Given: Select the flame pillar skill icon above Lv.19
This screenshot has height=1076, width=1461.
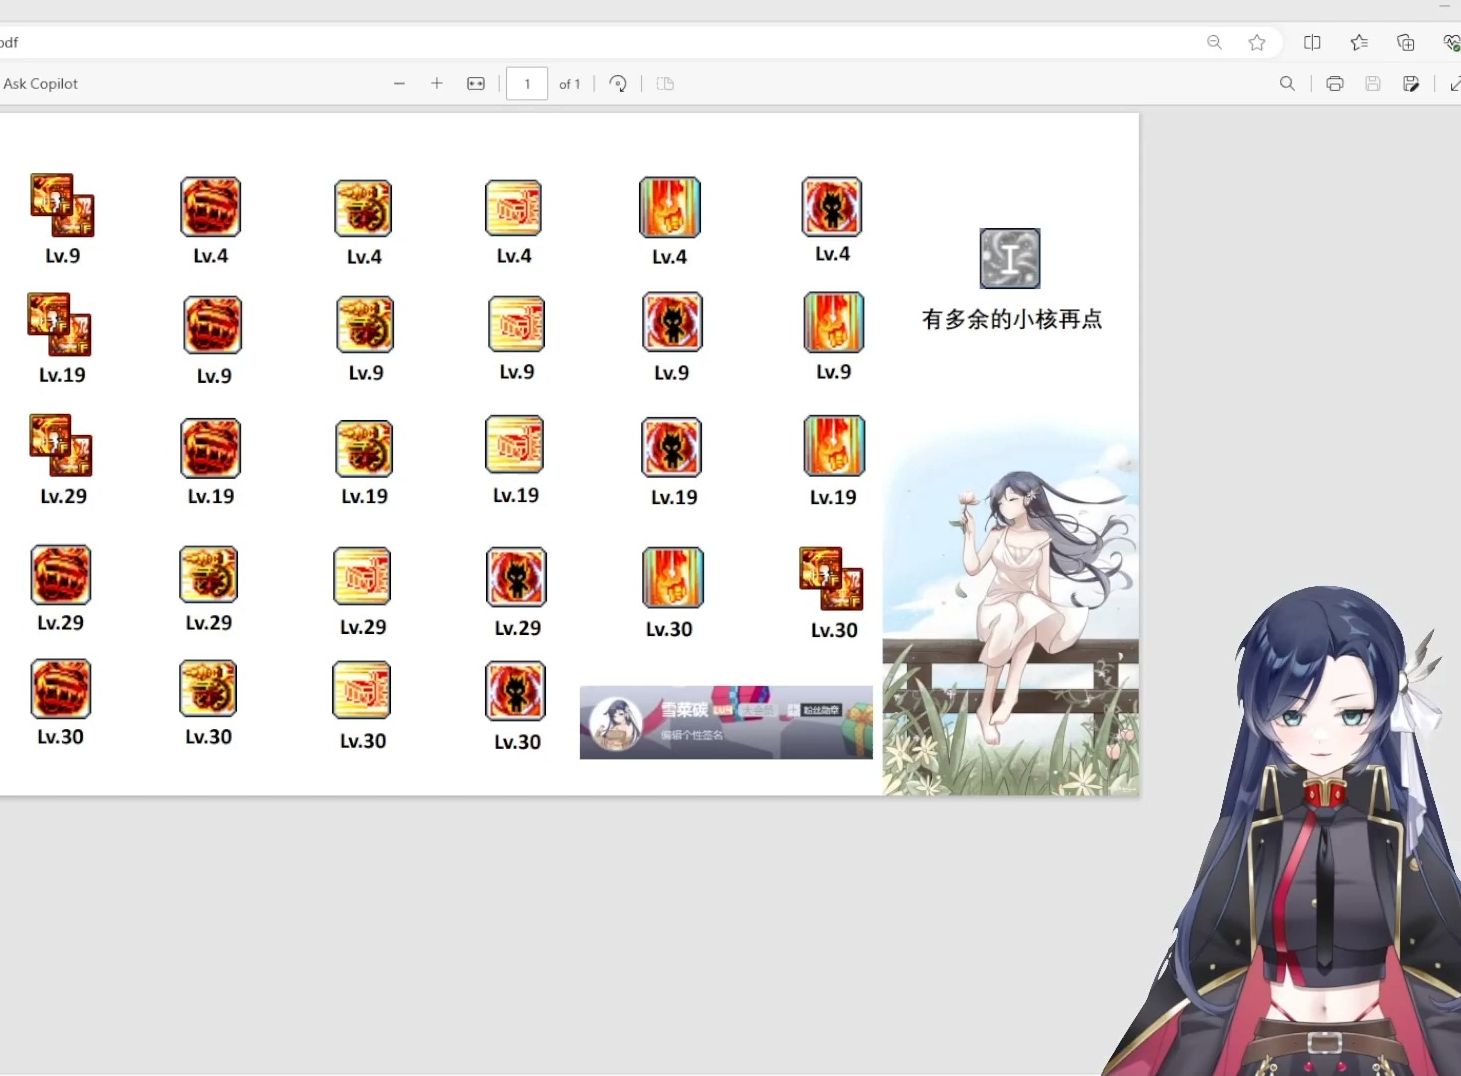Looking at the screenshot, I should 834,445.
